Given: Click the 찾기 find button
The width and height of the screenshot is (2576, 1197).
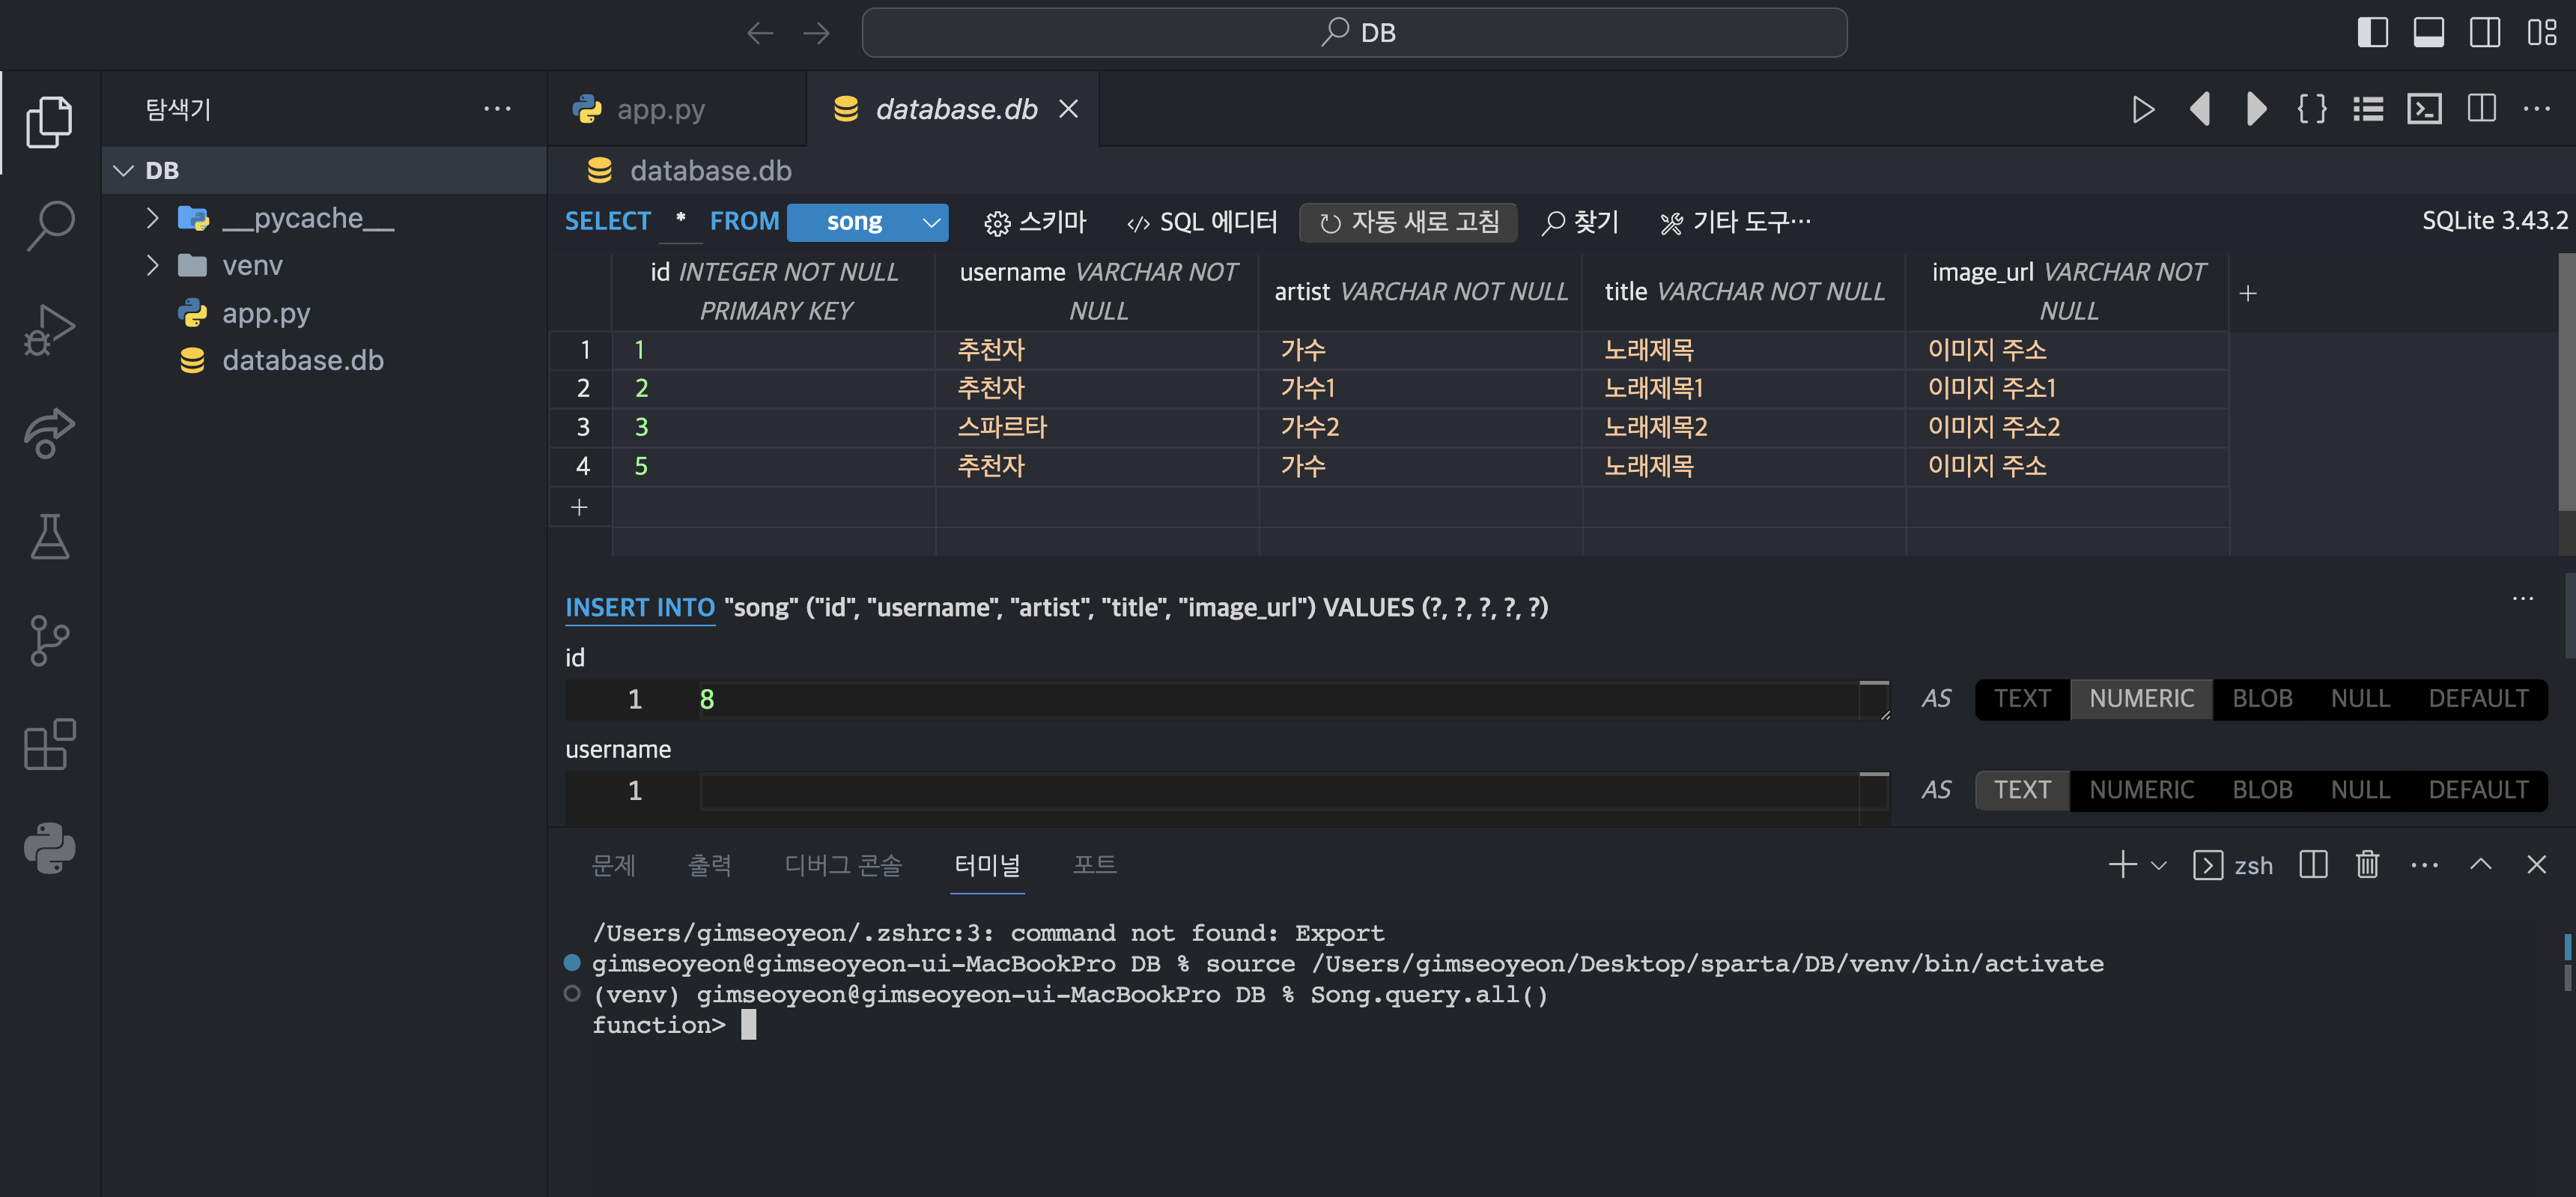Looking at the screenshot, I should (1580, 222).
